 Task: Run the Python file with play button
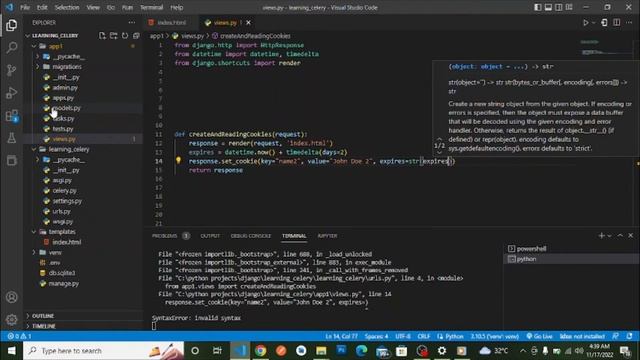point(586,22)
